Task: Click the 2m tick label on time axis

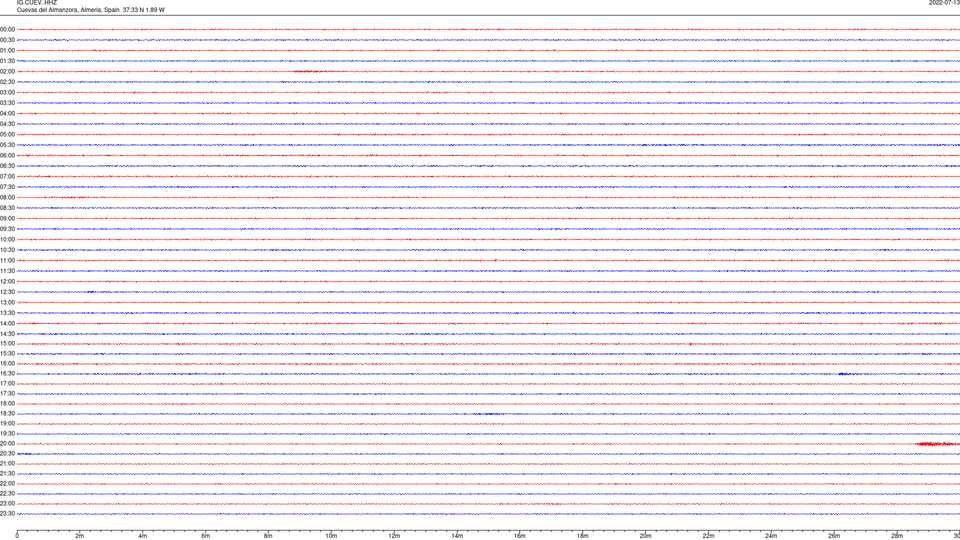Action: pyautogui.click(x=80, y=536)
